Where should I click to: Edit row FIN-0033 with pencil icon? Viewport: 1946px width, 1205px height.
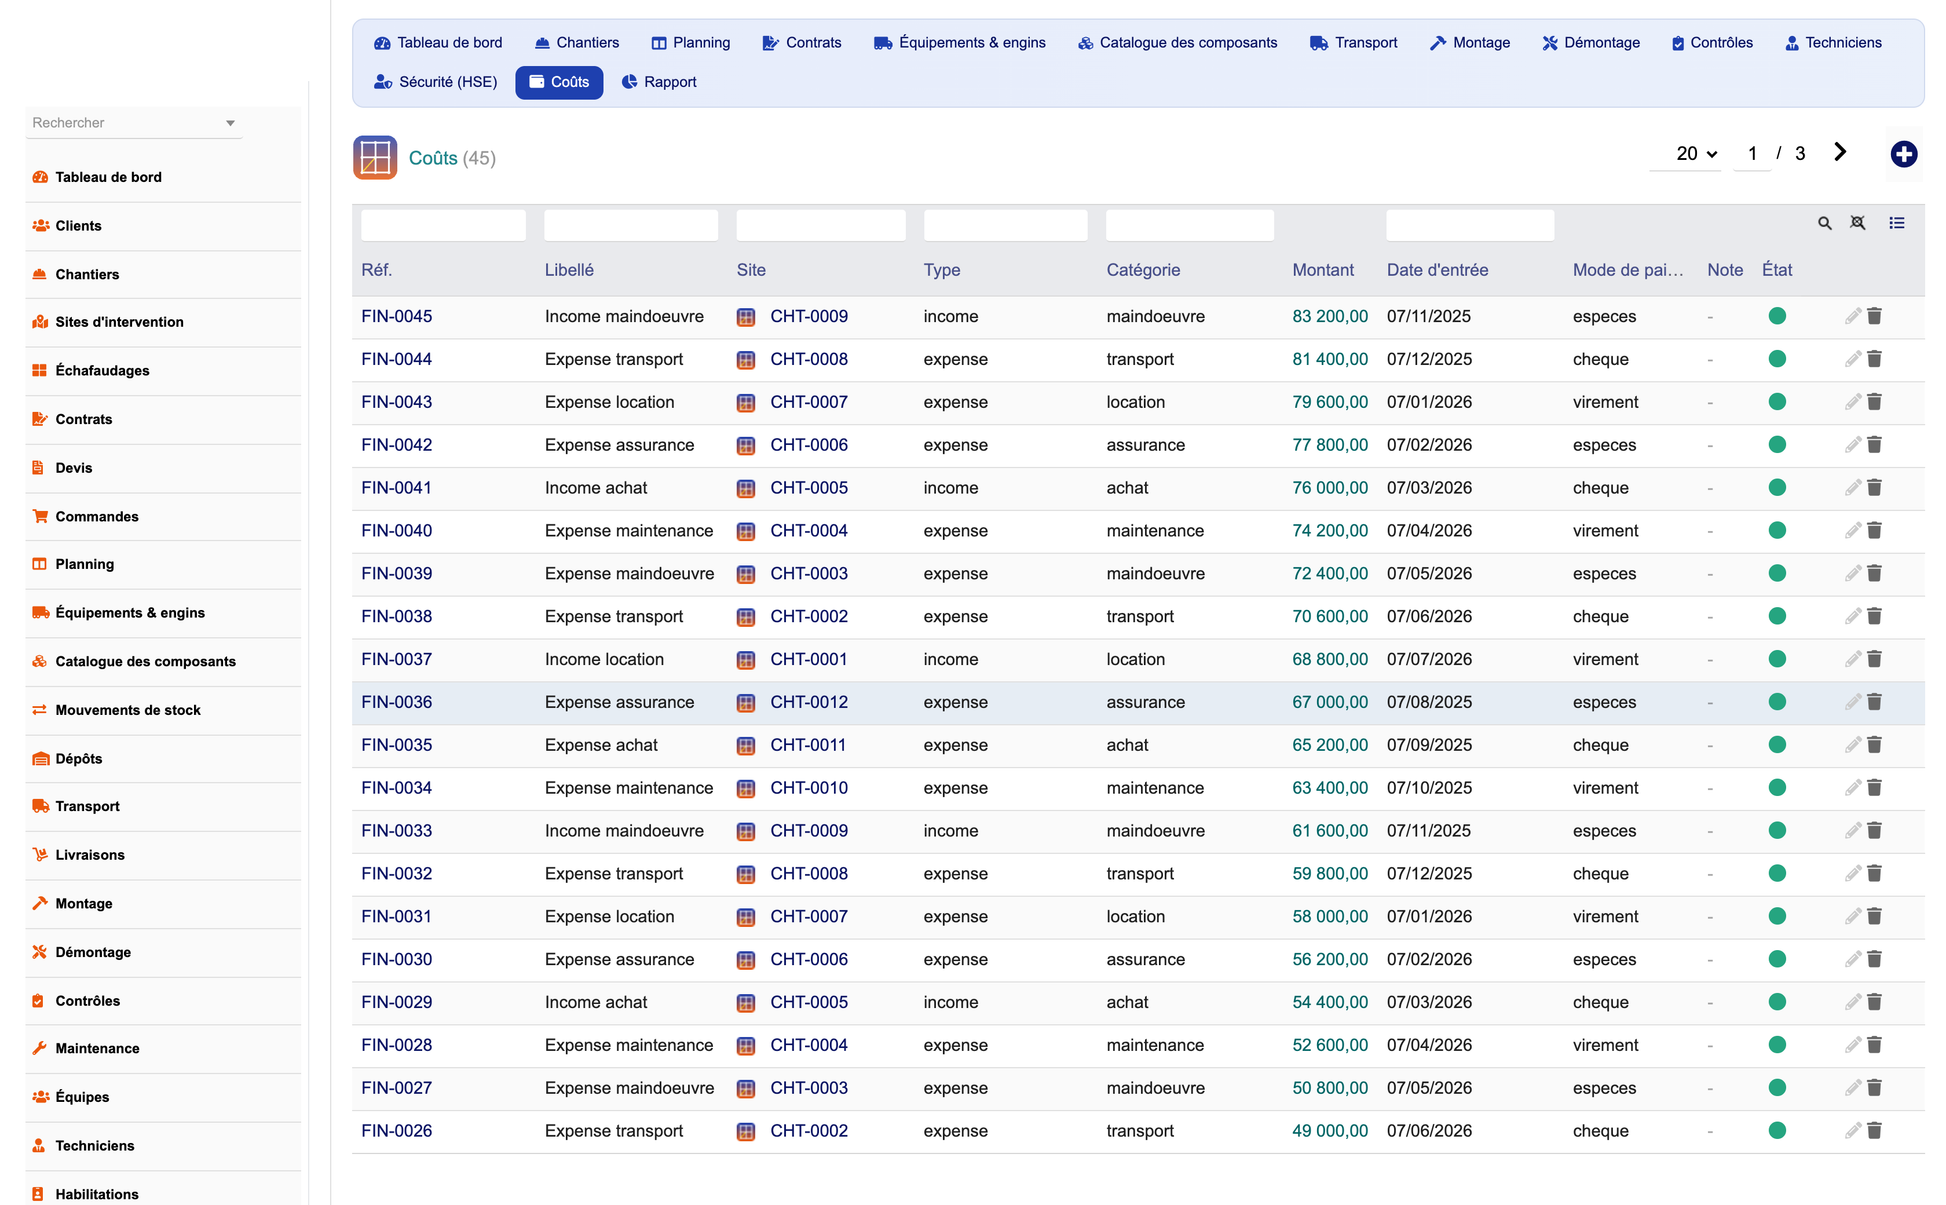[x=1853, y=830]
